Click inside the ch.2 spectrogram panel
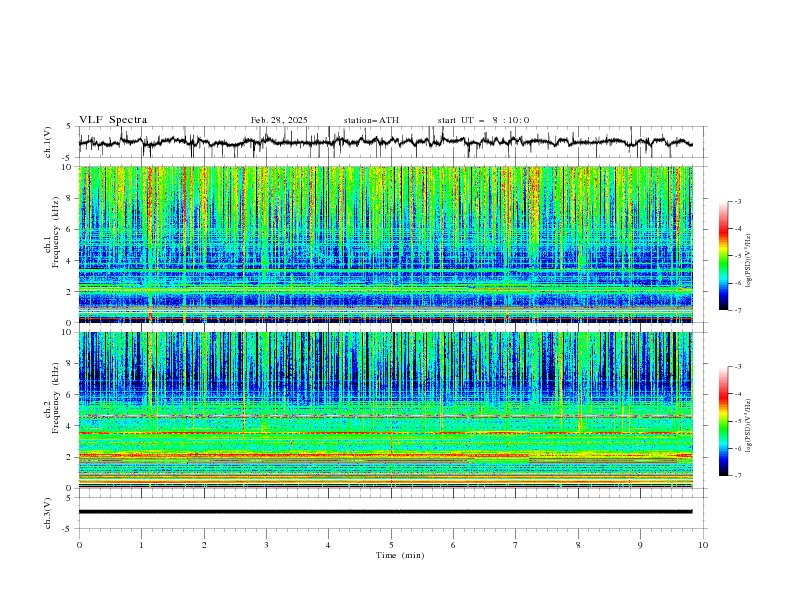Image resolution: width=792 pixels, height=612 pixels. pos(386,410)
